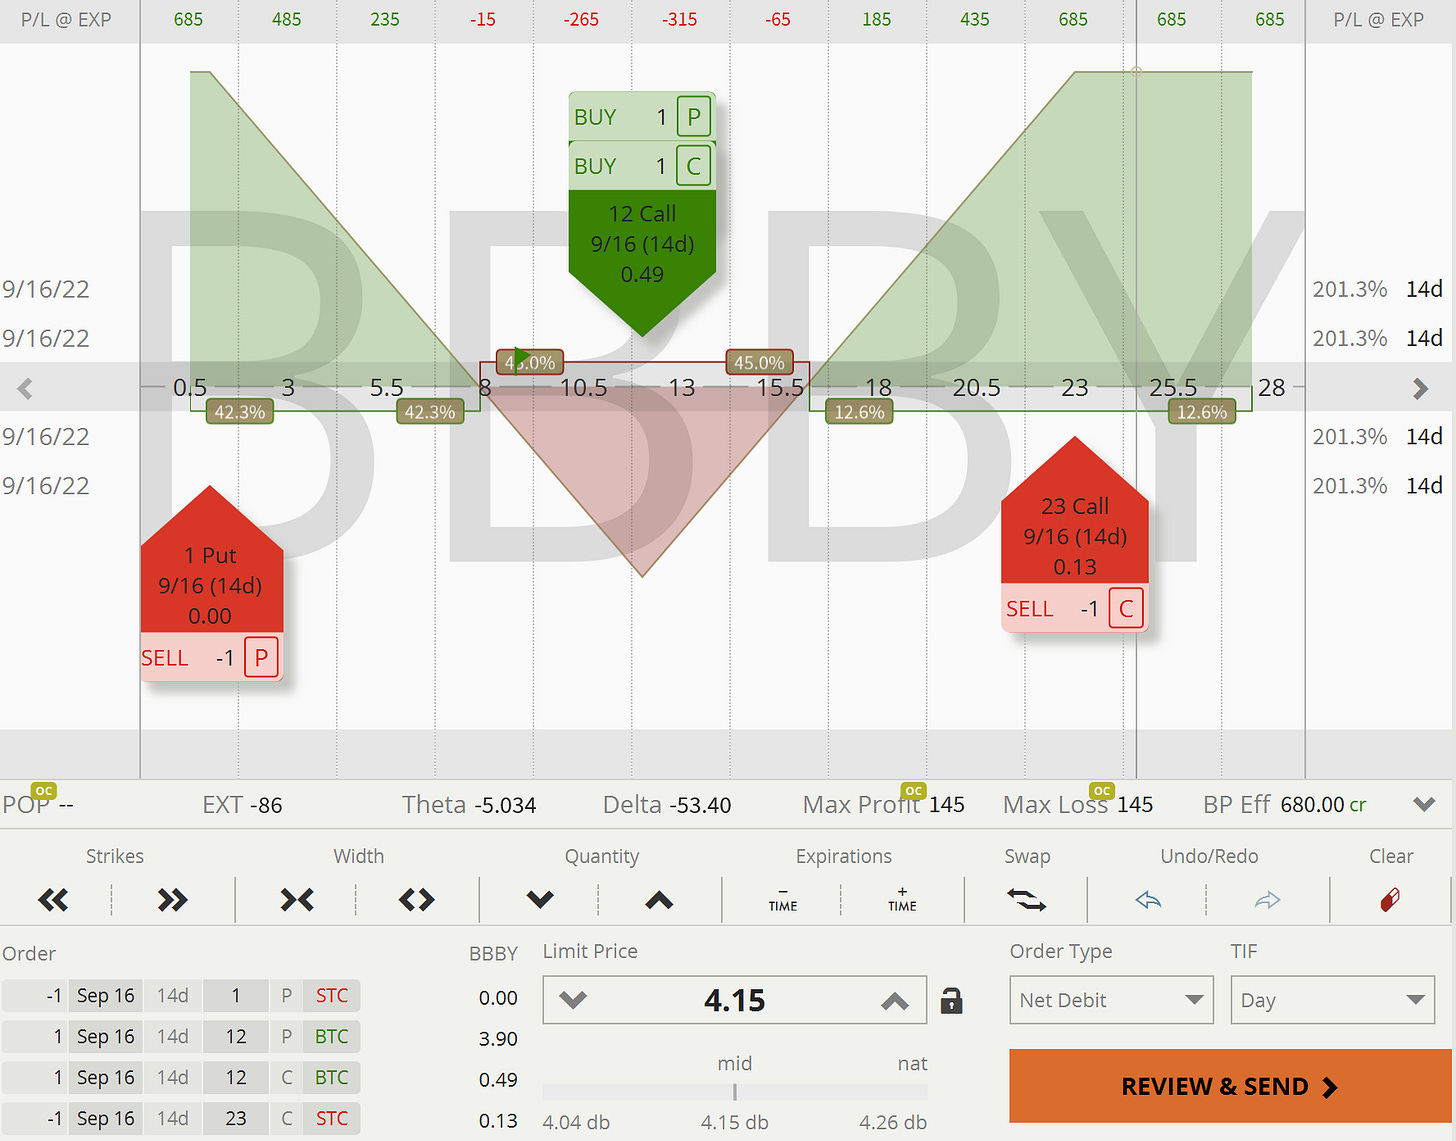Viewport: 1456px width, 1141px height.
Task: Click the 3.90 price of 12 put
Action: pyautogui.click(x=498, y=1039)
